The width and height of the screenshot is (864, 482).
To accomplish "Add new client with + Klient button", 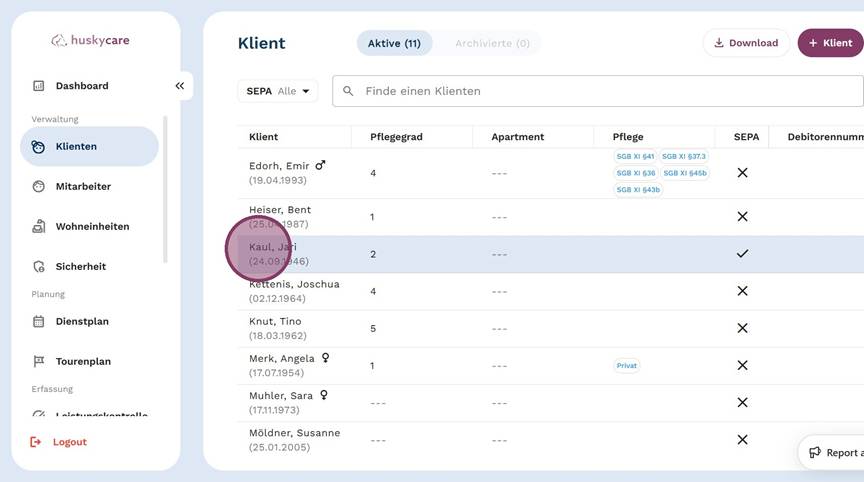I will (x=830, y=43).
